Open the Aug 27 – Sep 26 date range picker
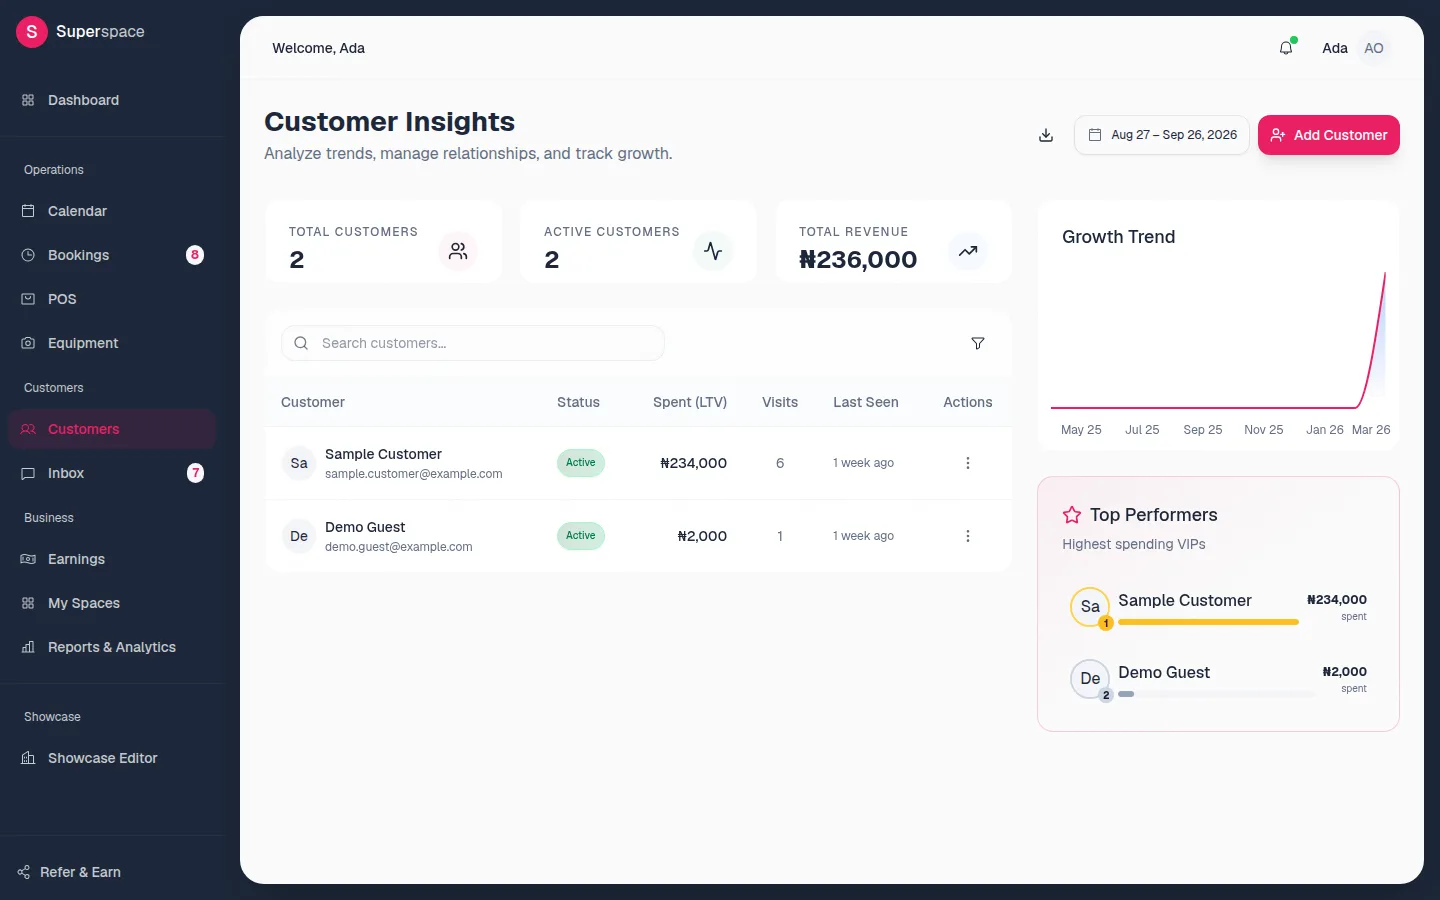 tap(1162, 135)
